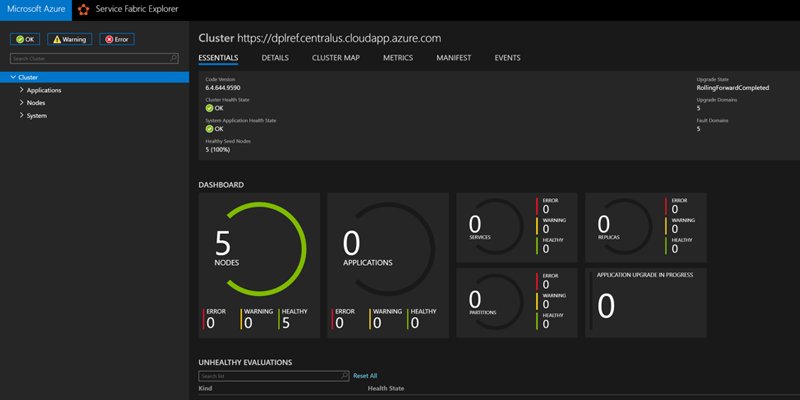Switch to the Details tab

[275, 58]
